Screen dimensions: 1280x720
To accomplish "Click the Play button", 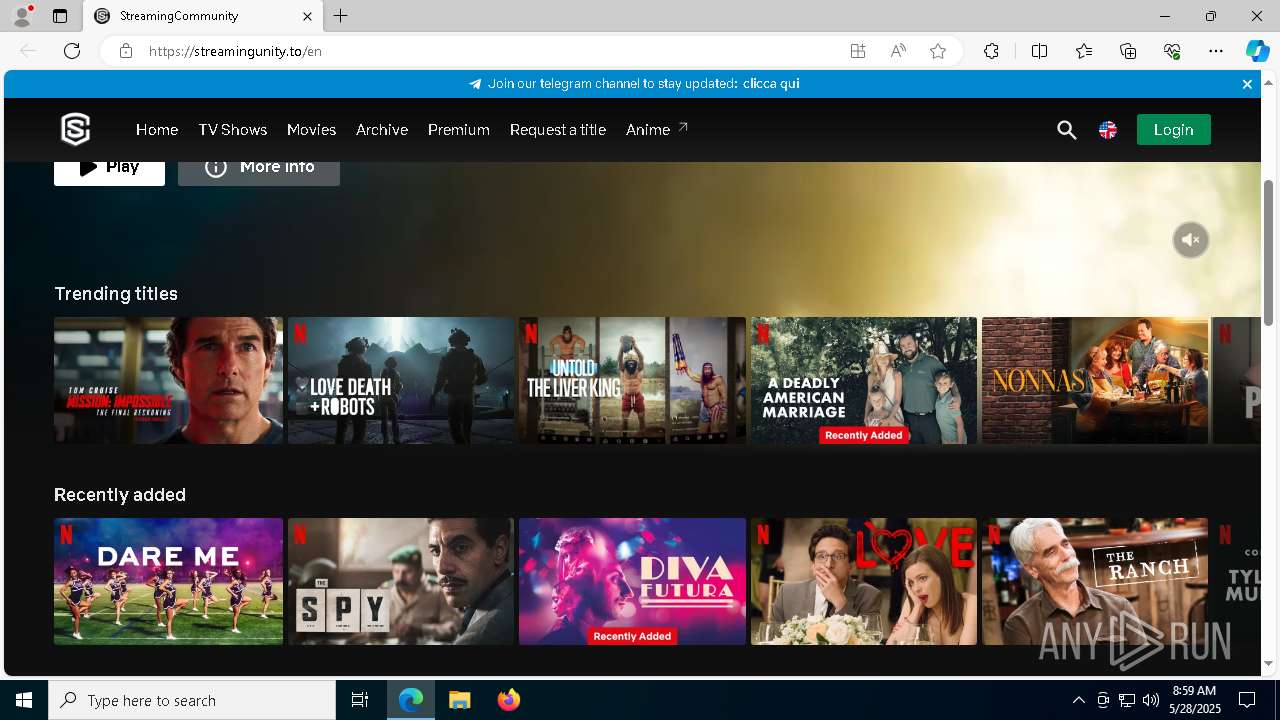I will 109,173.
